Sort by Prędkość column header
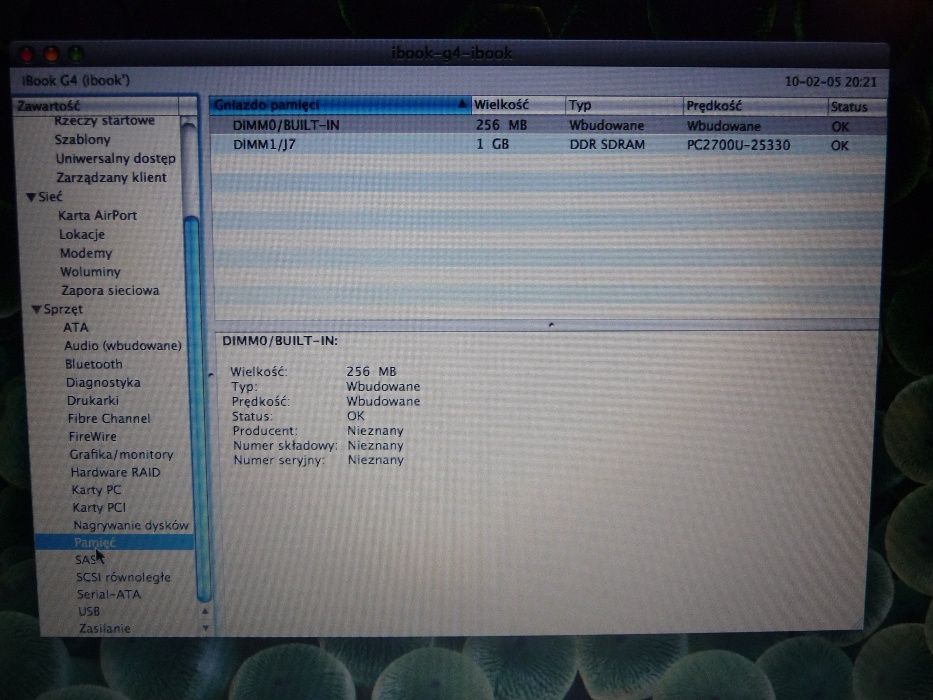This screenshot has width=933, height=700. click(754, 107)
